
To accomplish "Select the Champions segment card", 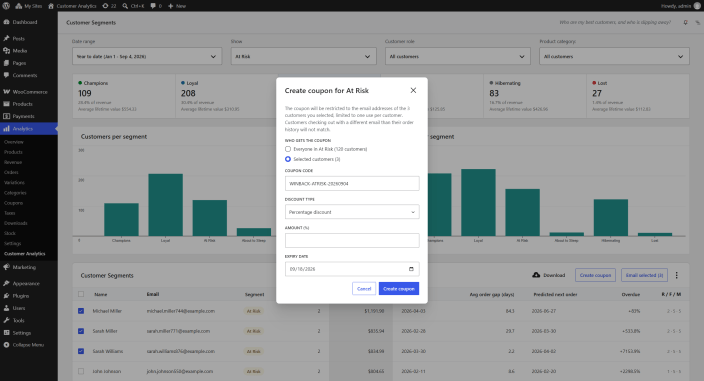I will (124, 96).
